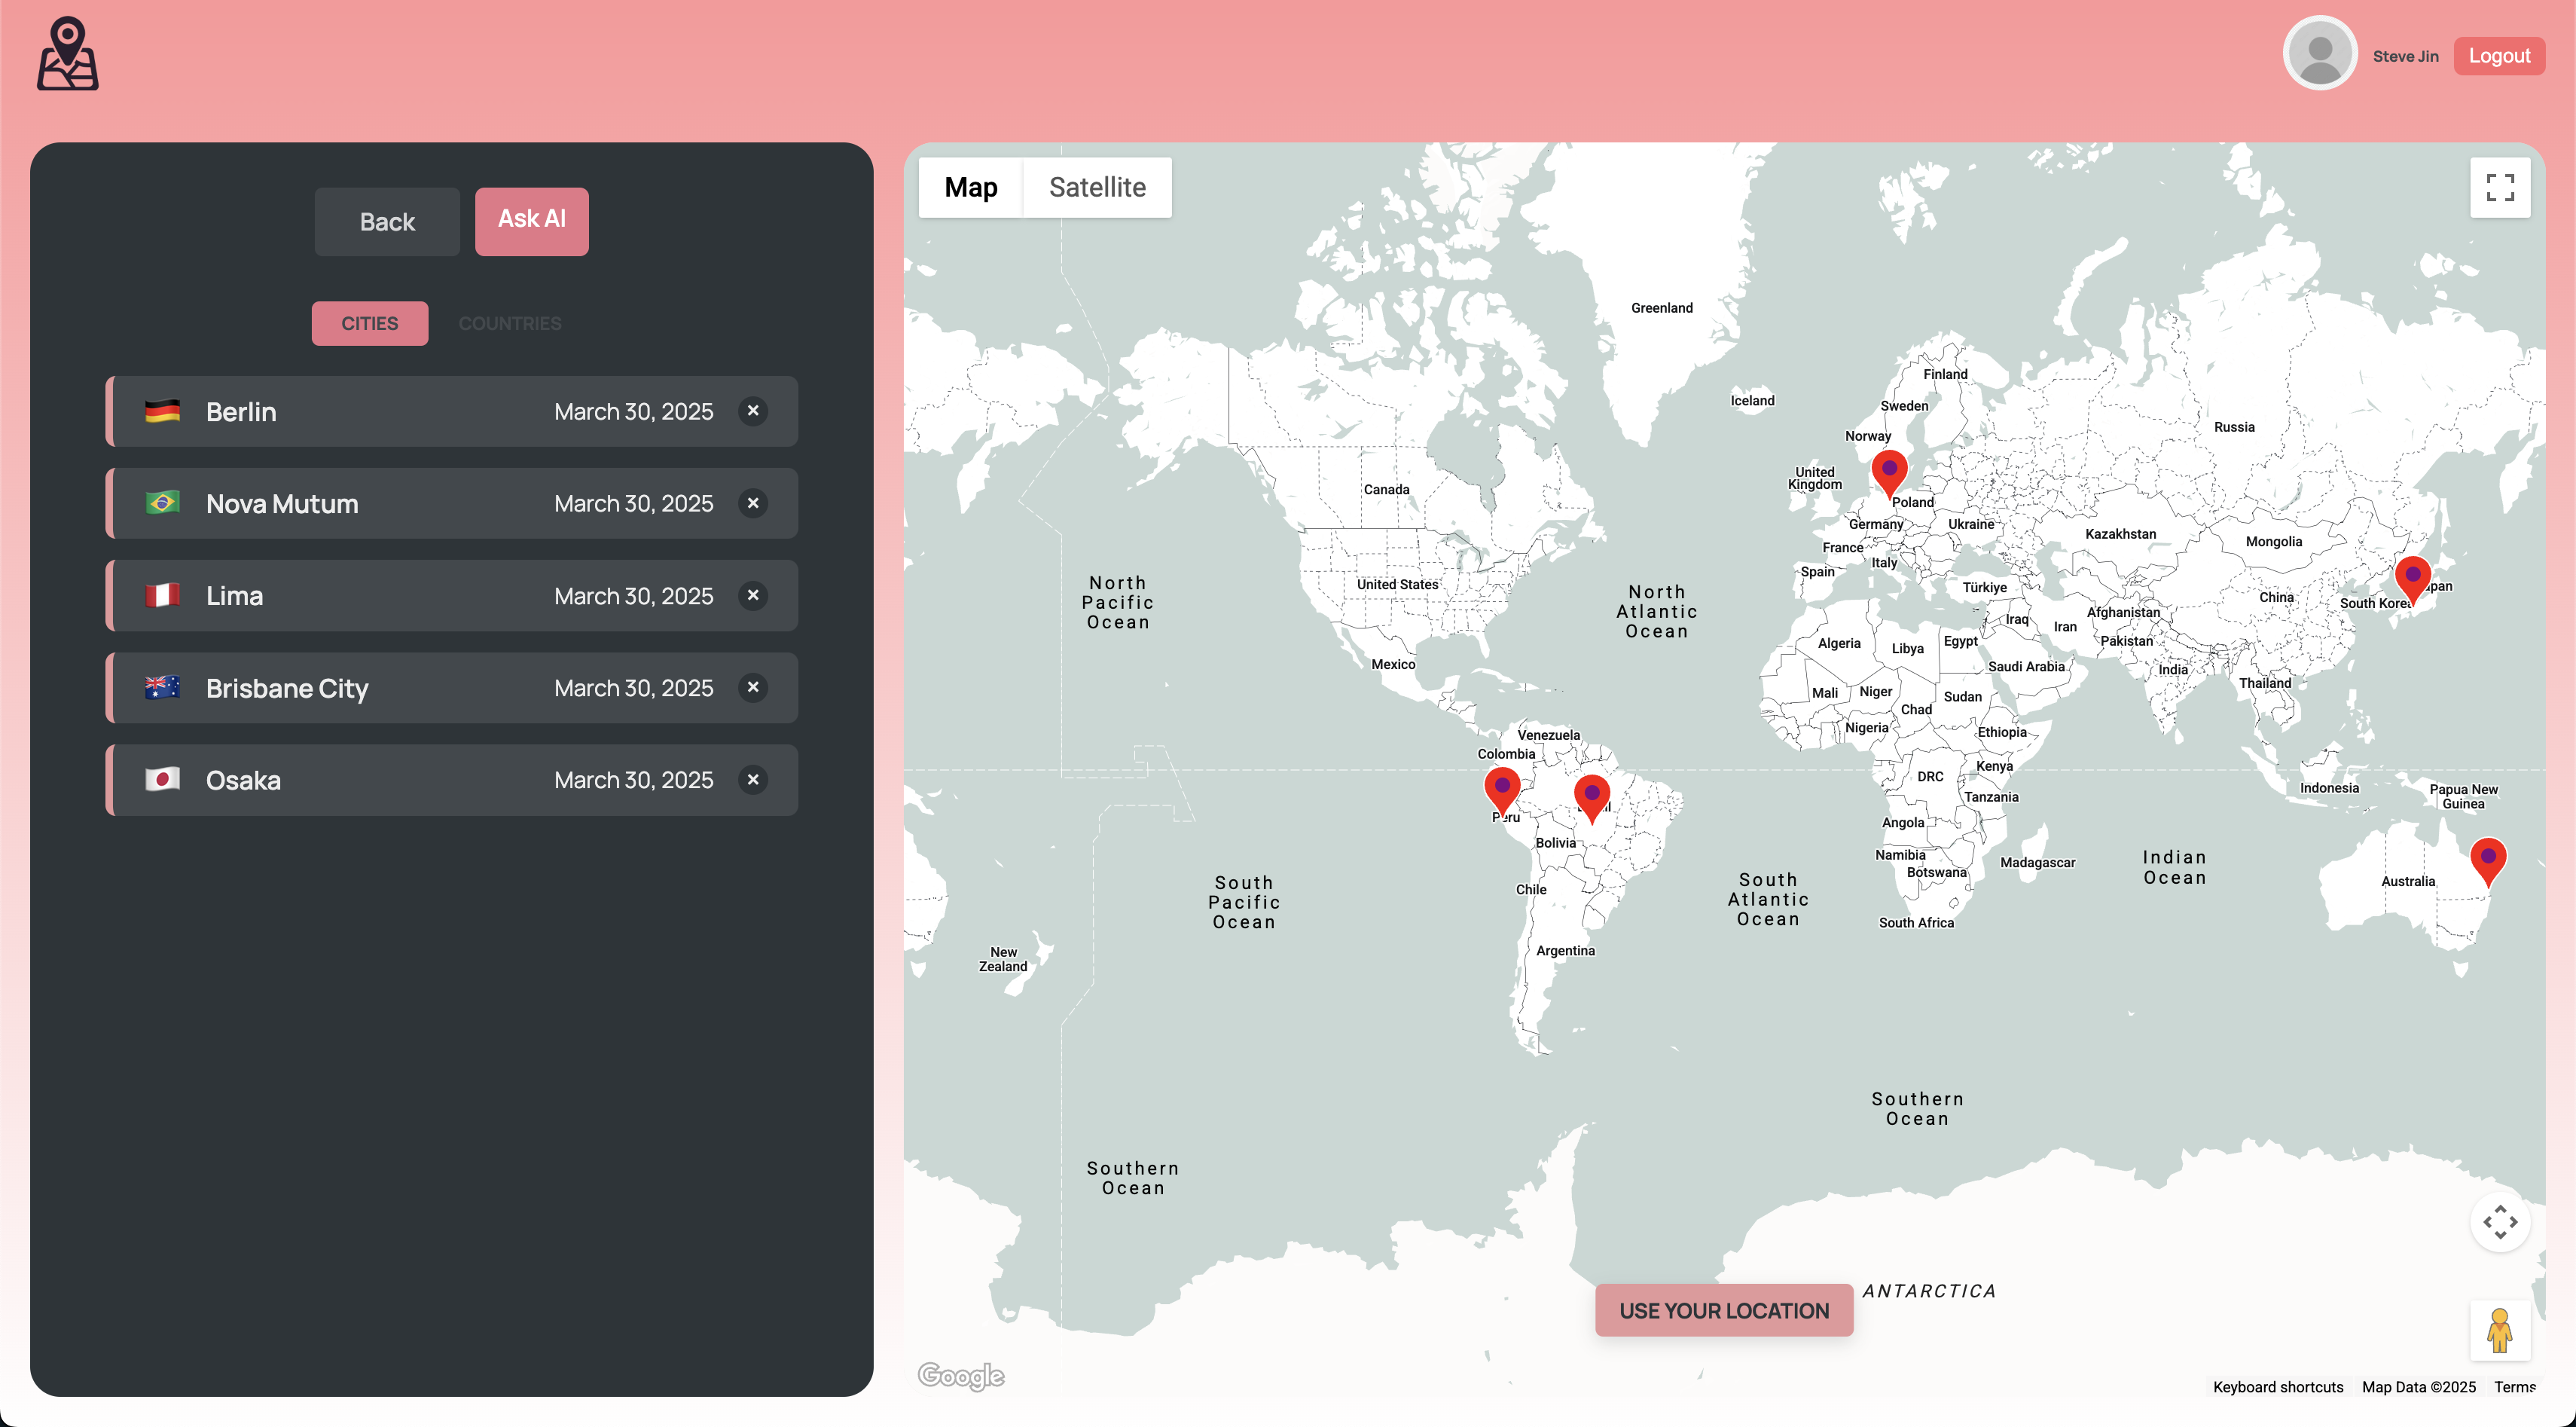Remove the Osaka city entry

pos(753,780)
